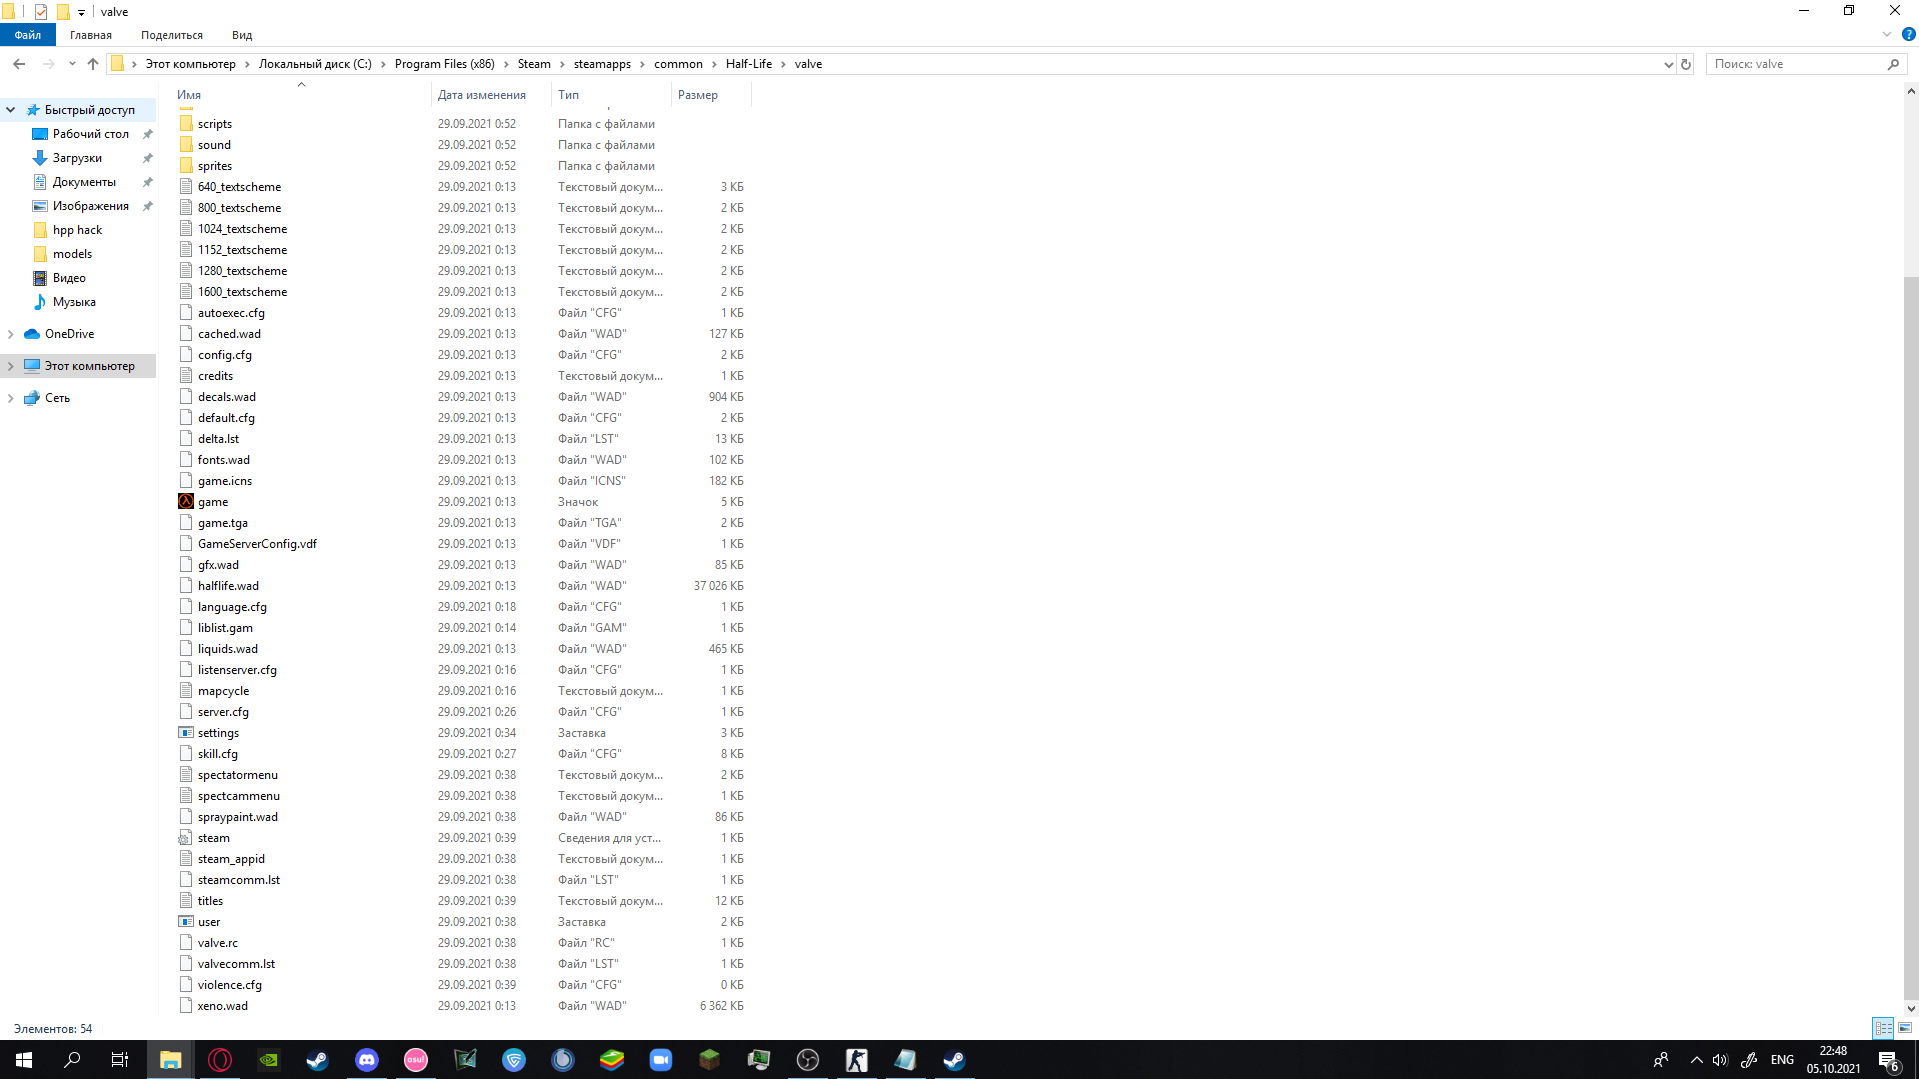The image size is (1919, 1079).
Task: Refresh the valve folder view
Action: [x=1686, y=64]
